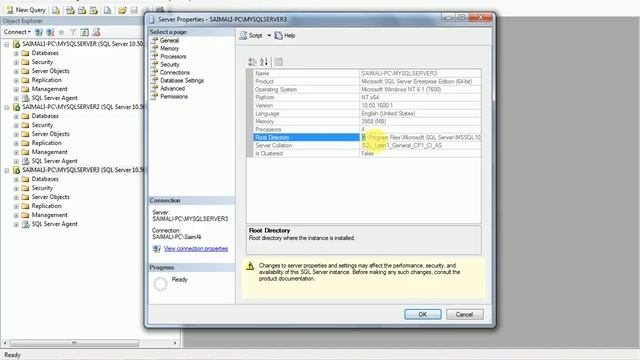Open the Advanced page in Server Properties
The image size is (640, 360).
172,88
